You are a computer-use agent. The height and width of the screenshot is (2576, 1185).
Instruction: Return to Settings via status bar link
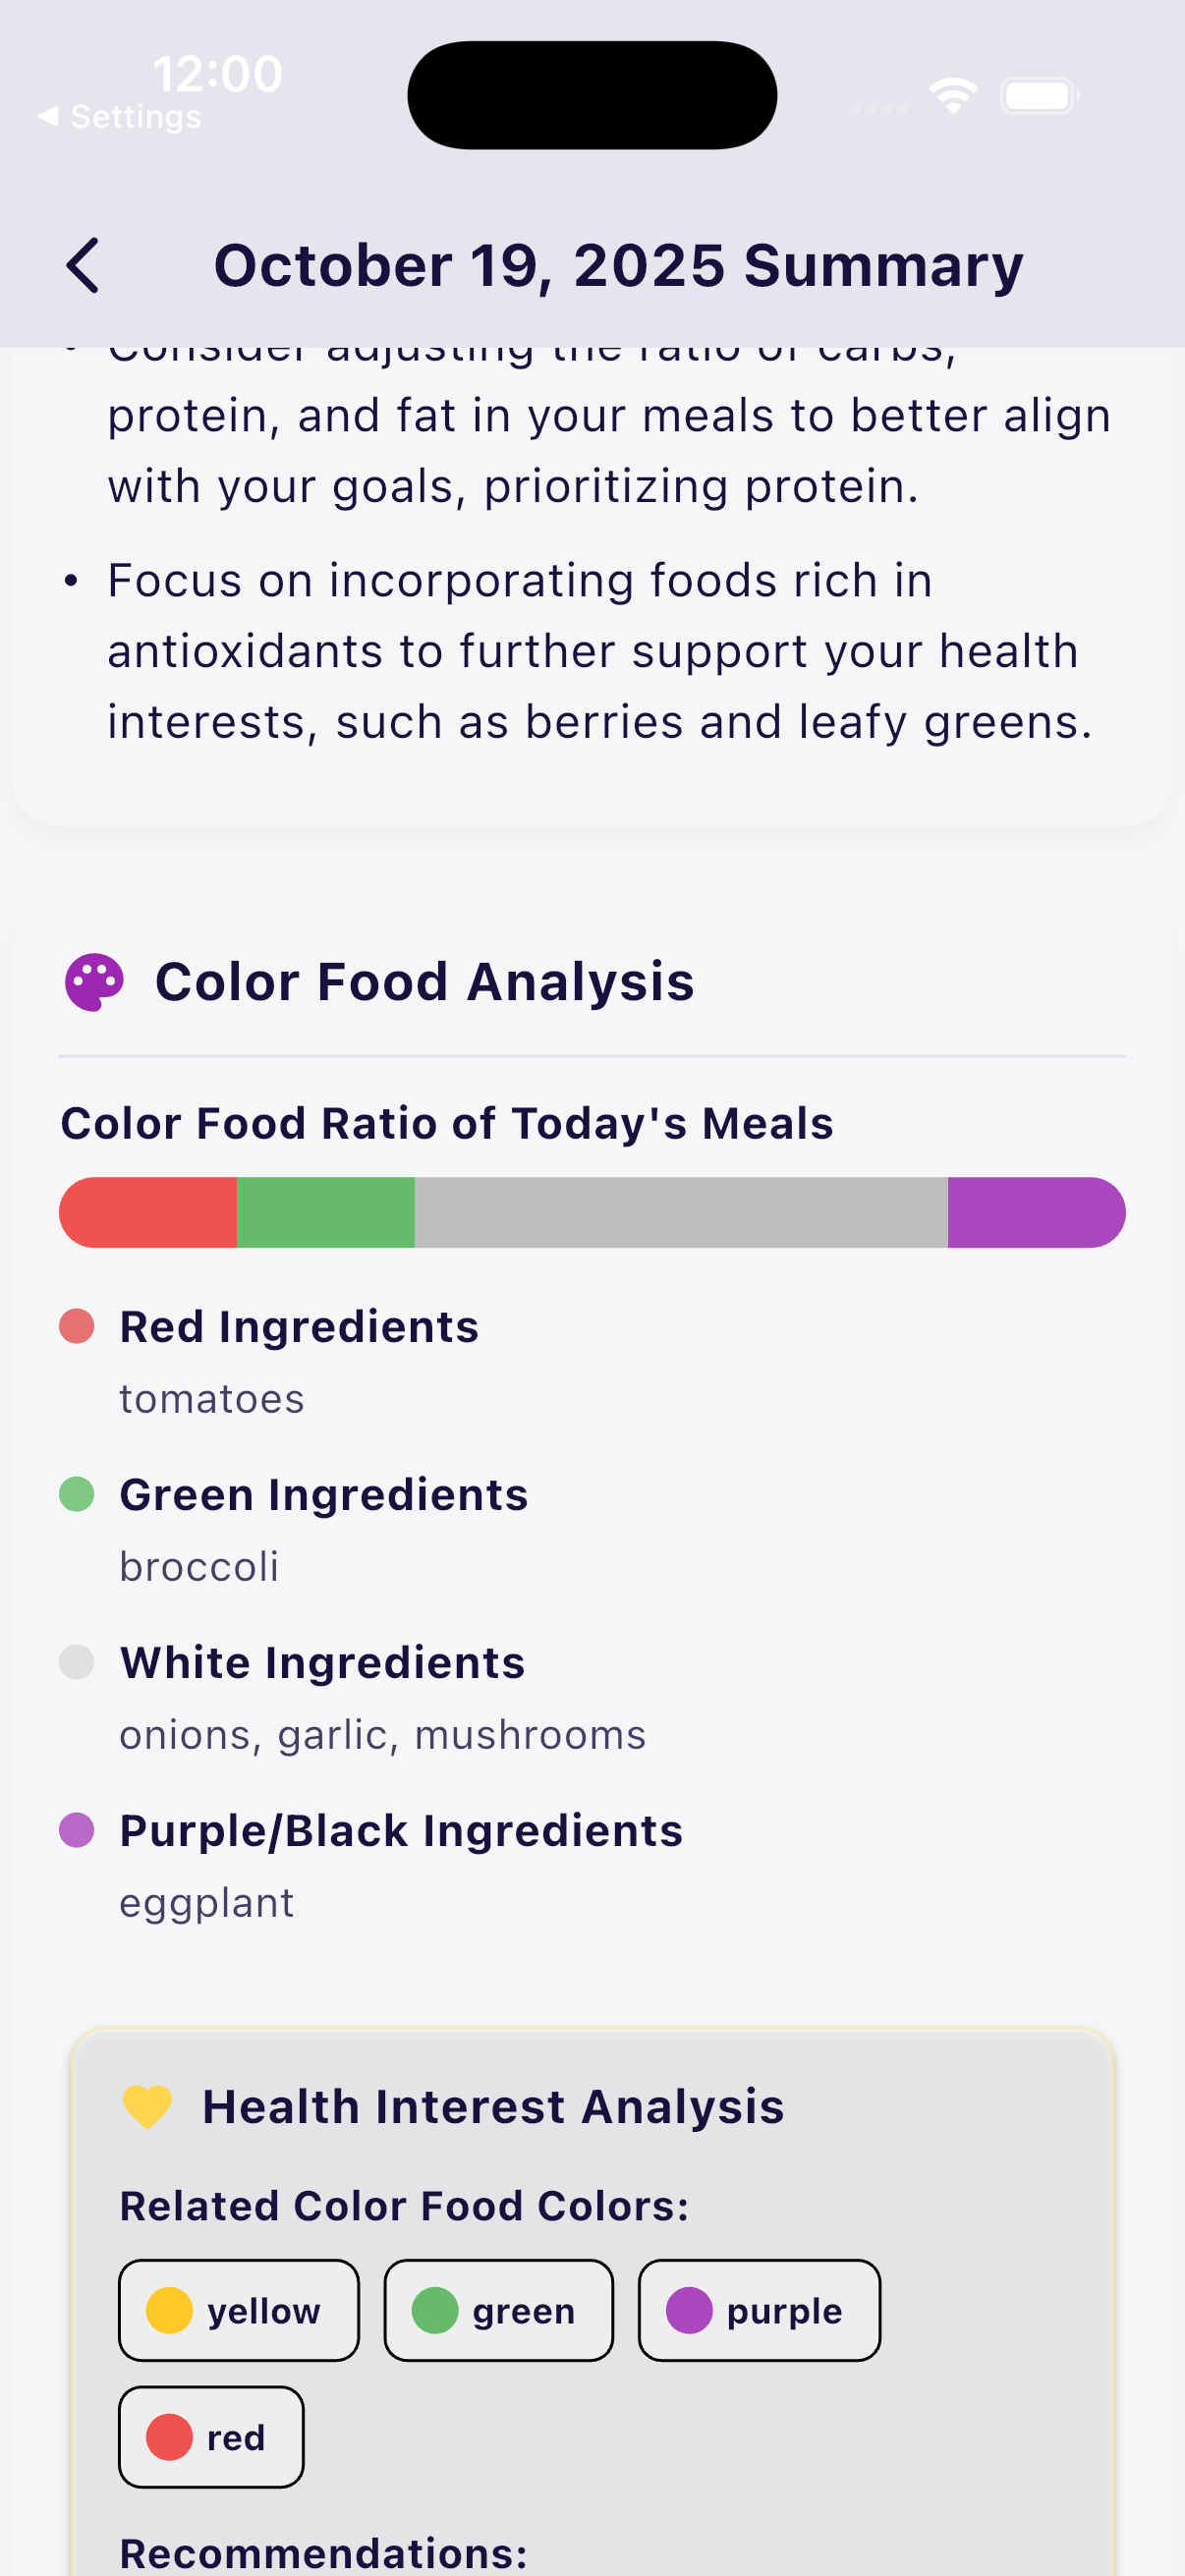tap(120, 117)
